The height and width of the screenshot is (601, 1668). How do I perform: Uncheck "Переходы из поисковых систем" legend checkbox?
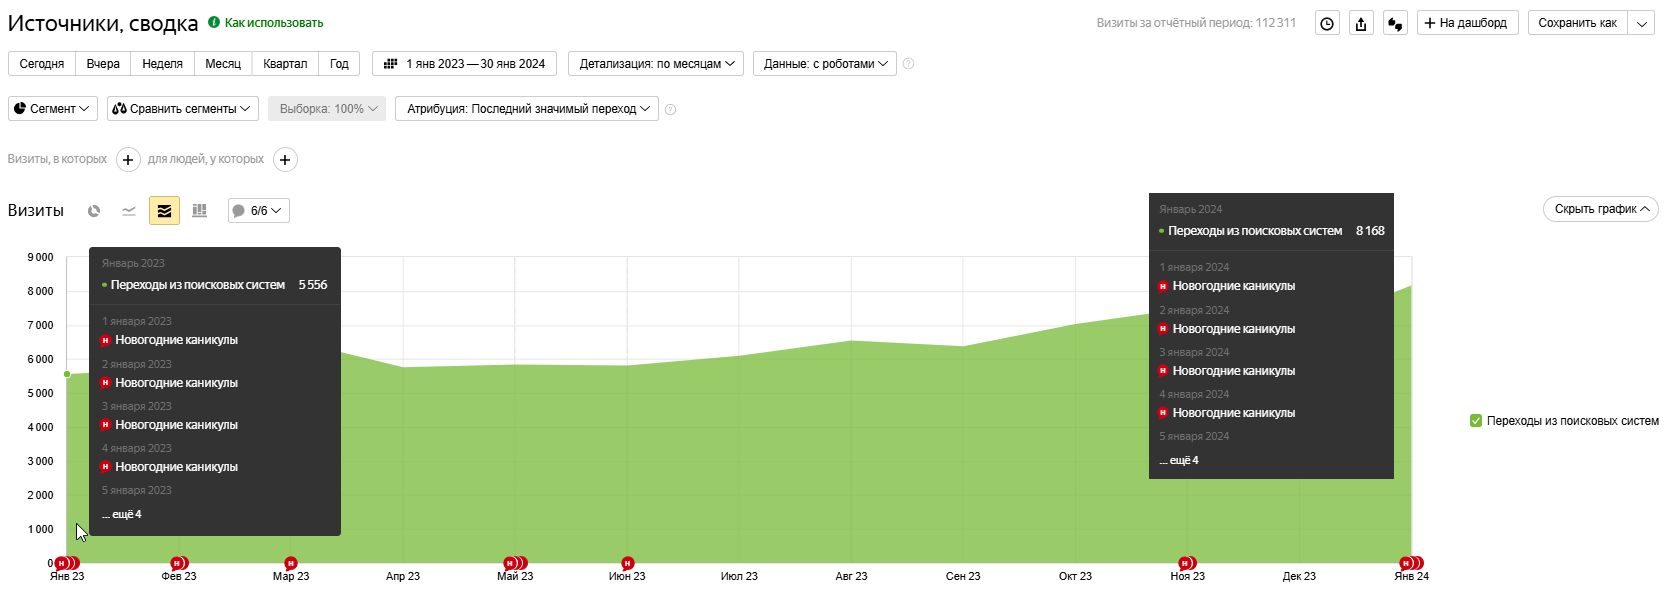tap(1476, 421)
